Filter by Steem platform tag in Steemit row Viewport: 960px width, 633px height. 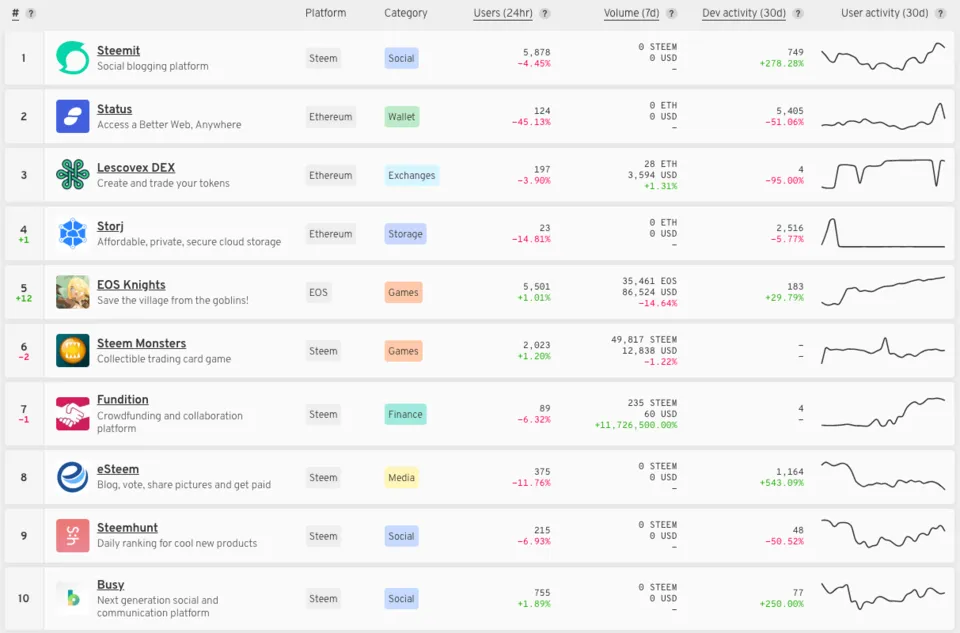pyautogui.click(x=323, y=58)
